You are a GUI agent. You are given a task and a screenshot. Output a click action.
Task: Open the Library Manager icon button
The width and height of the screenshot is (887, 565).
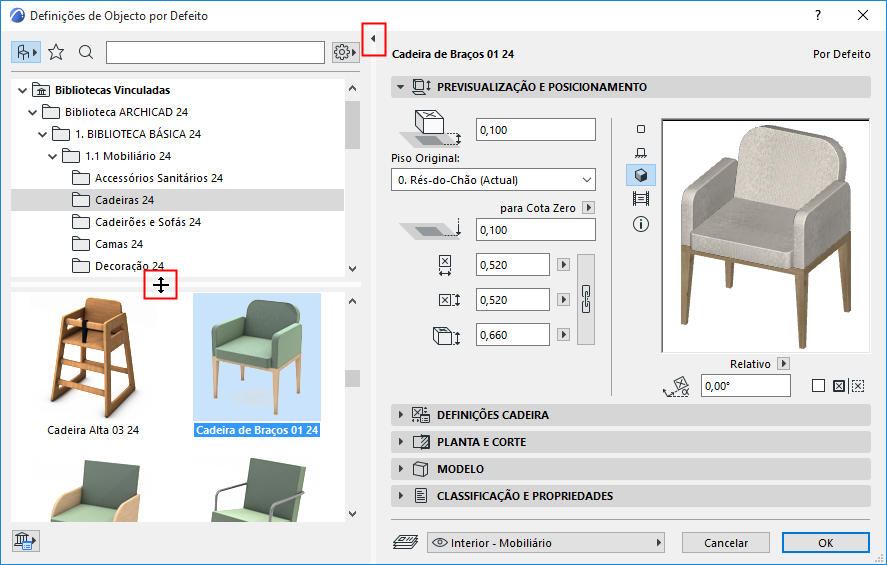(x=25, y=541)
